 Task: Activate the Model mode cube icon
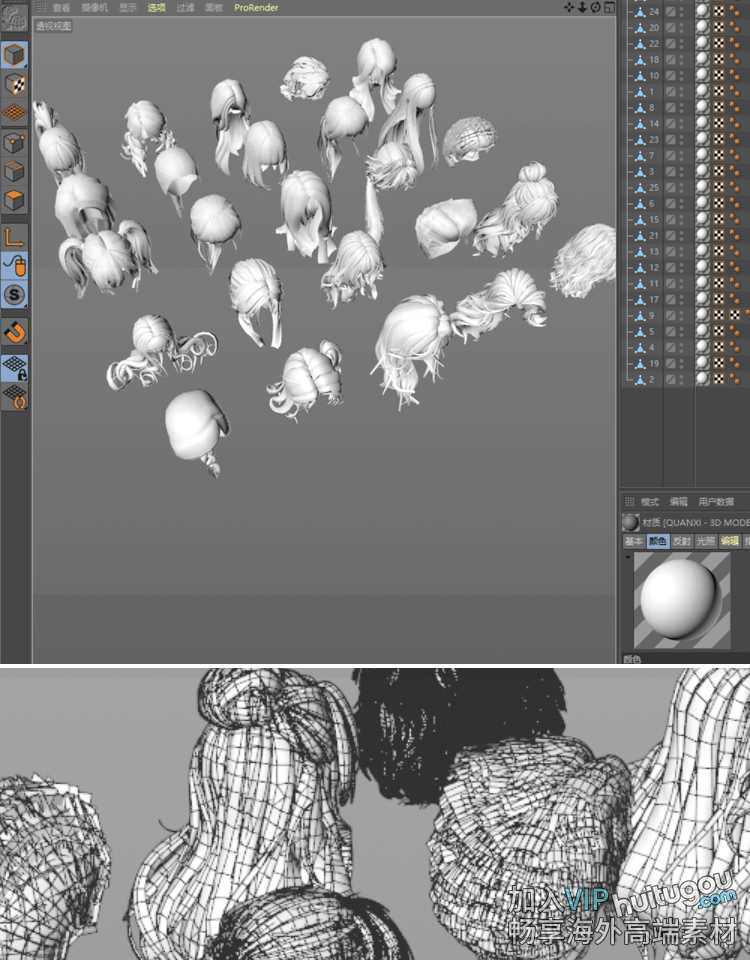pos(14,55)
